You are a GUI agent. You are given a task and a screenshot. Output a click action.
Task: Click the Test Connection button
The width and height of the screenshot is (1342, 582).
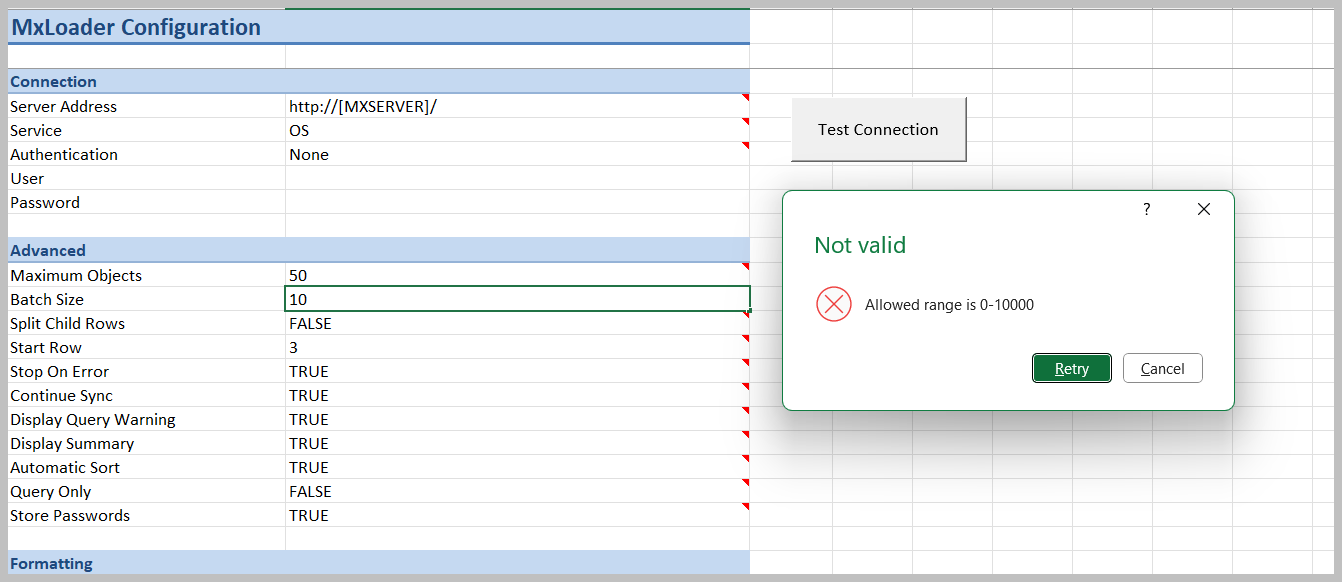click(878, 129)
